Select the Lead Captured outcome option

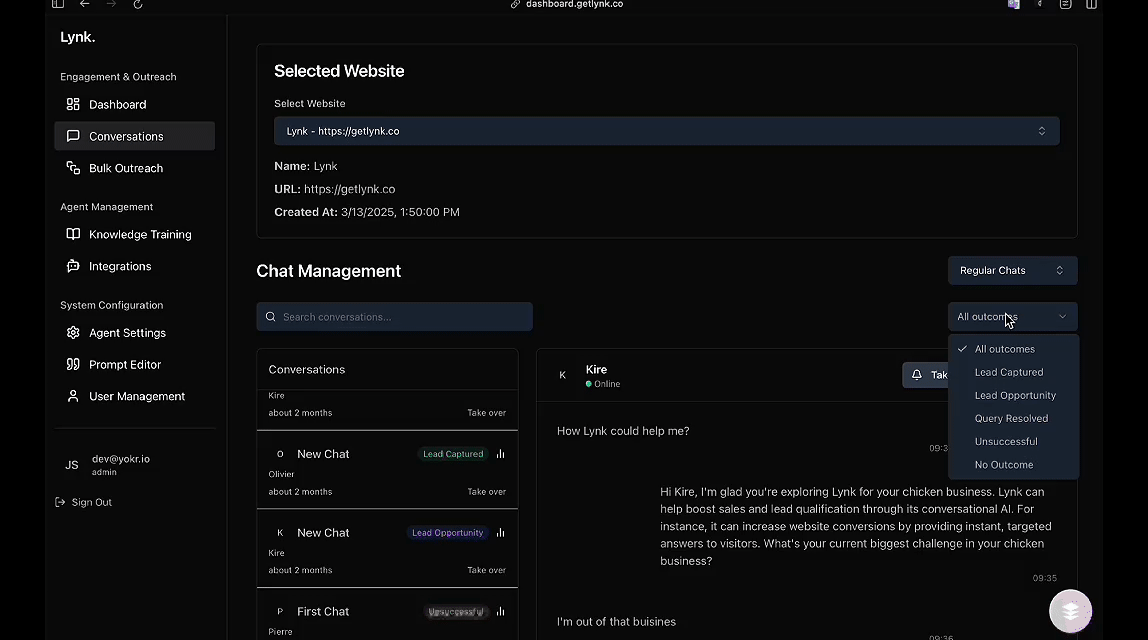tap(1008, 372)
